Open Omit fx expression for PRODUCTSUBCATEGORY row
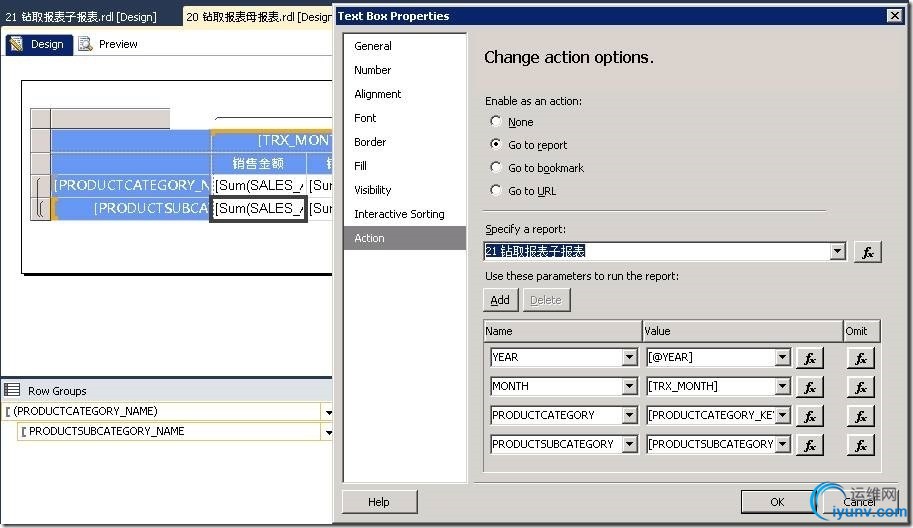The image size is (913, 528). click(x=861, y=445)
